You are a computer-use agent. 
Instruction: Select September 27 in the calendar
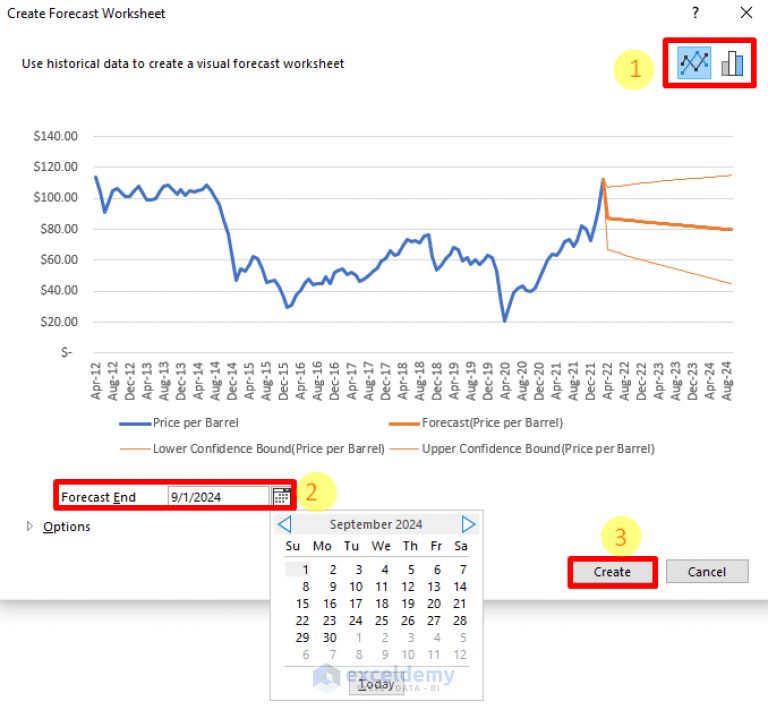433,621
